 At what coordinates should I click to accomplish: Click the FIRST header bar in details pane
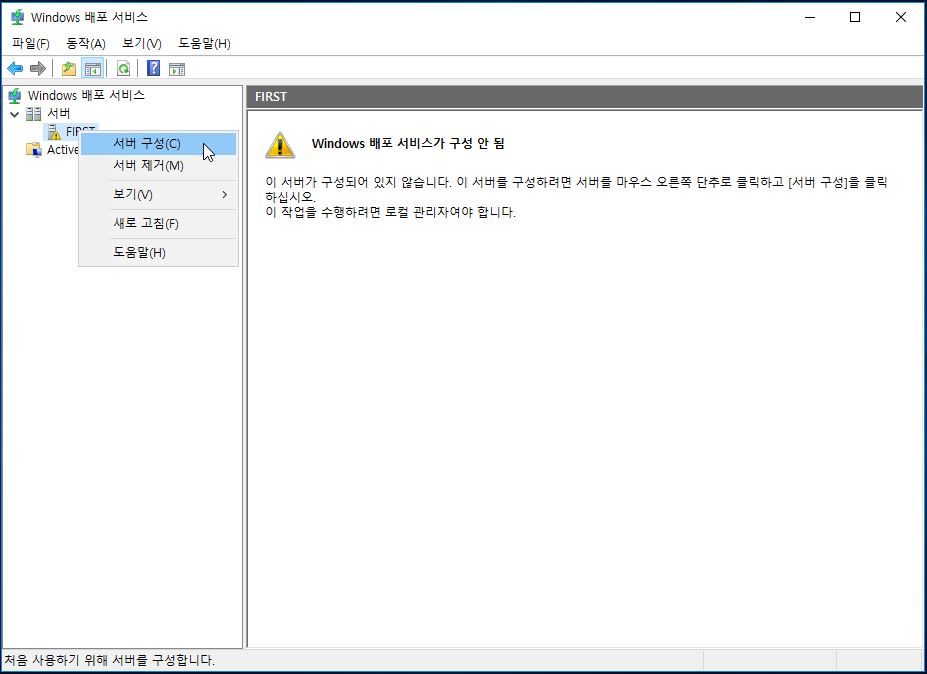585,97
